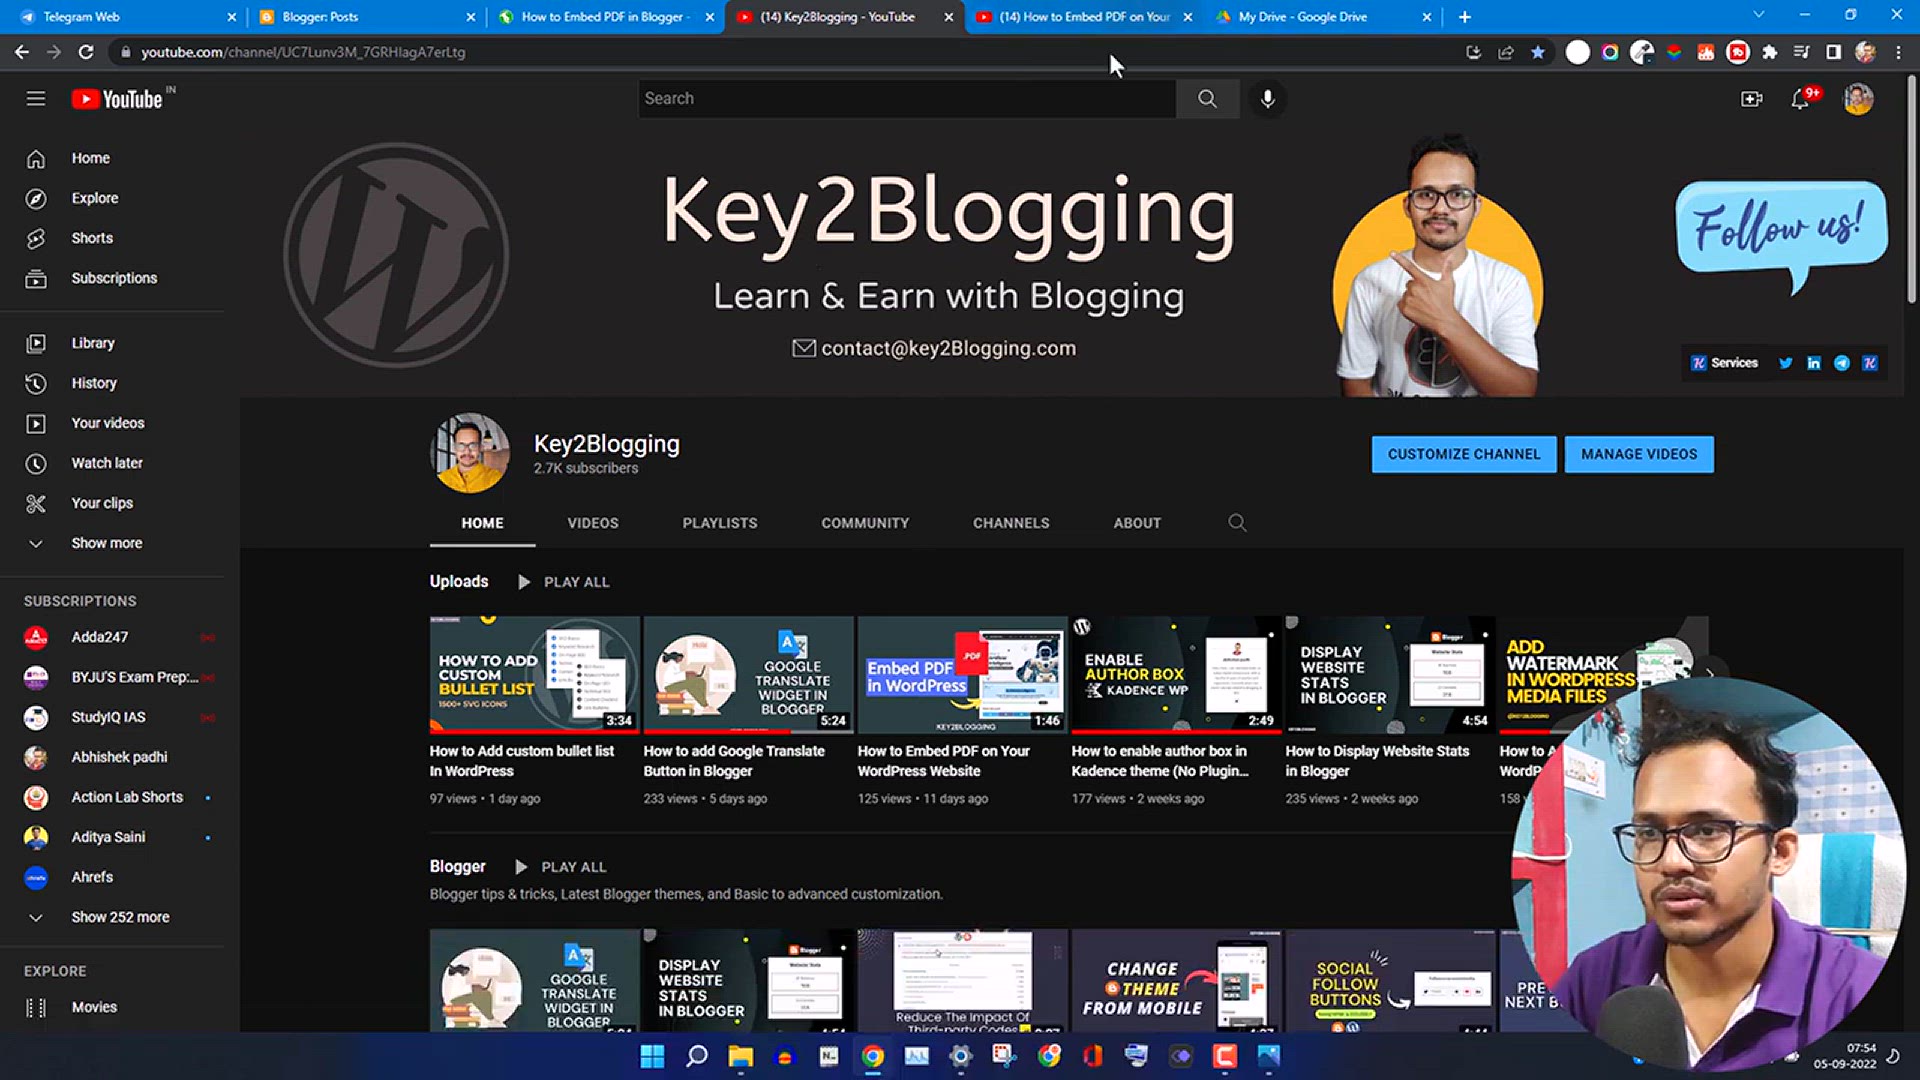This screenshot has height=1080, width=1920.
Task: Open Windows taskbar search
Action: tap(697, 1056)
